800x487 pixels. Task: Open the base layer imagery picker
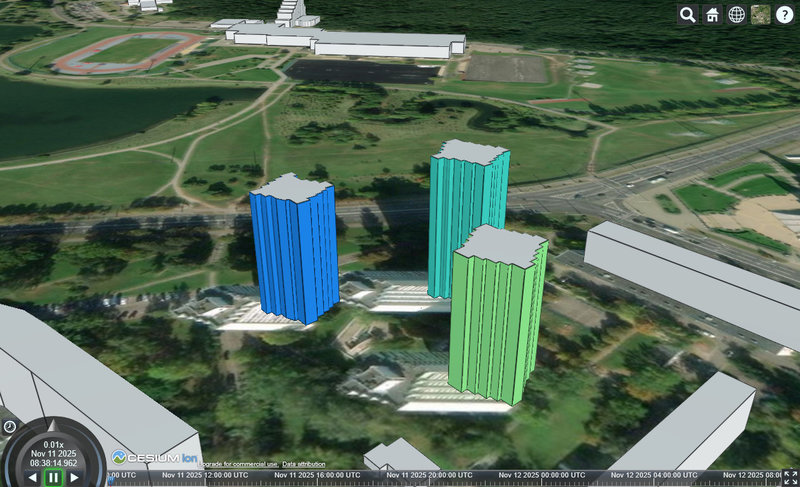coord(760,14)
